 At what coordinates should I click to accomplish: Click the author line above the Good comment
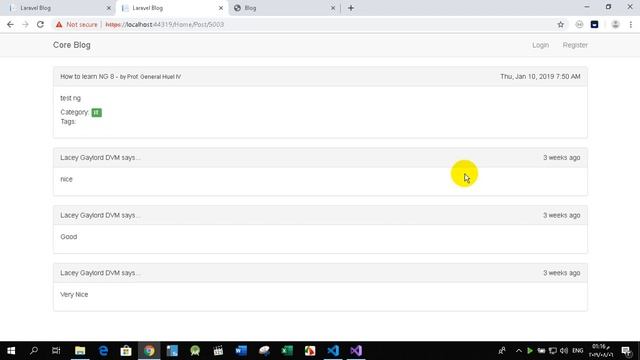click(x=100, y=215)
